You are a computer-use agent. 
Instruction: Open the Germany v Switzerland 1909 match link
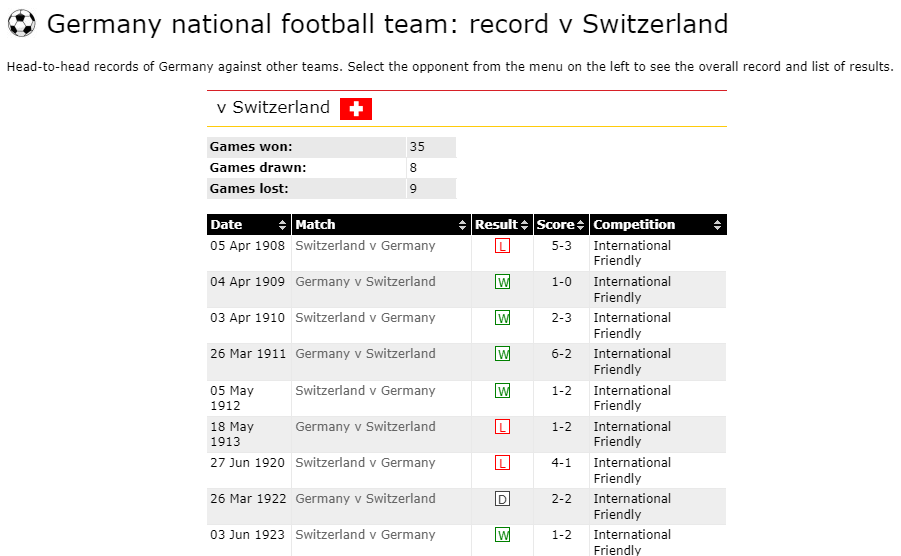[365, 282]
